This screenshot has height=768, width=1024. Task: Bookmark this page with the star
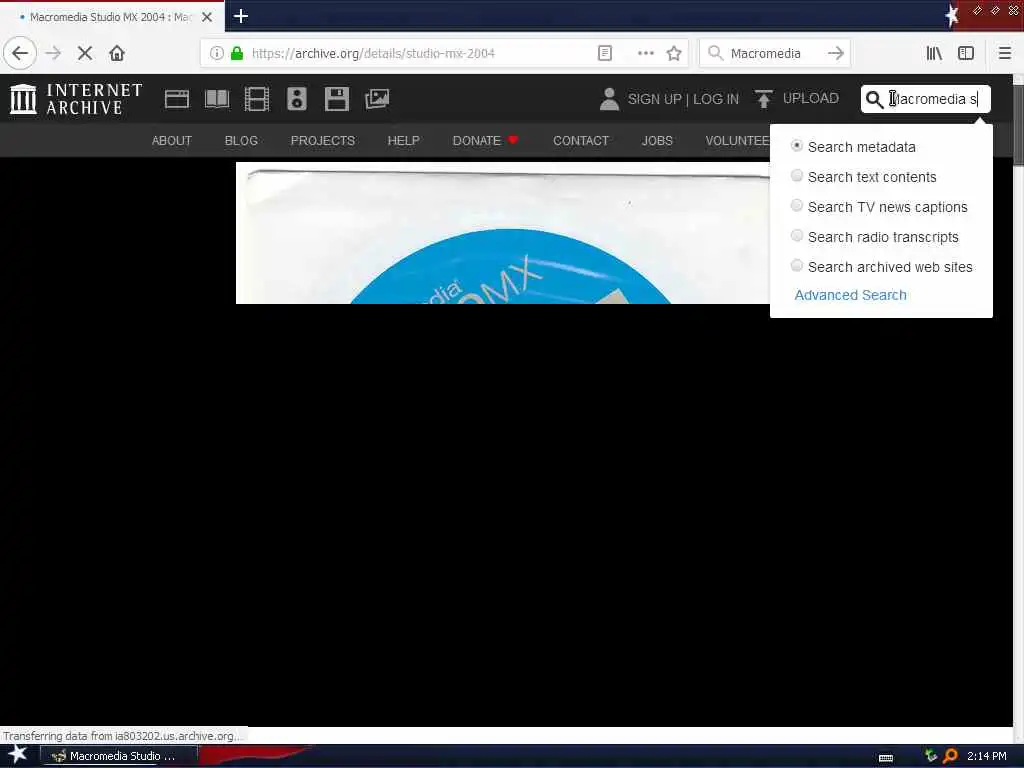(x=674, y=53)
